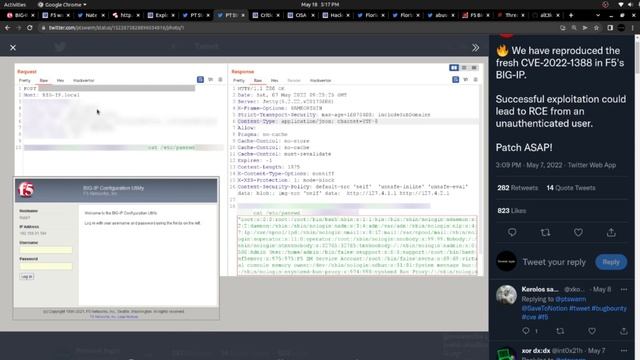
Task: Click your profile avatar beside reply box
Action: click(506, 261)
